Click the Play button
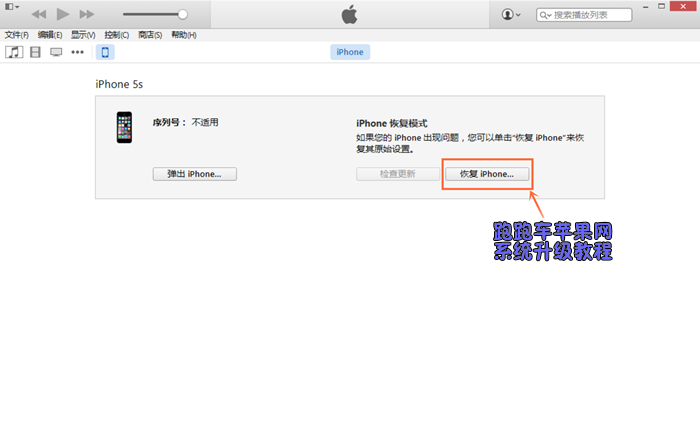The height and width of the screenshot is (444, 700). pyautogui.click(x=62, y=14)
